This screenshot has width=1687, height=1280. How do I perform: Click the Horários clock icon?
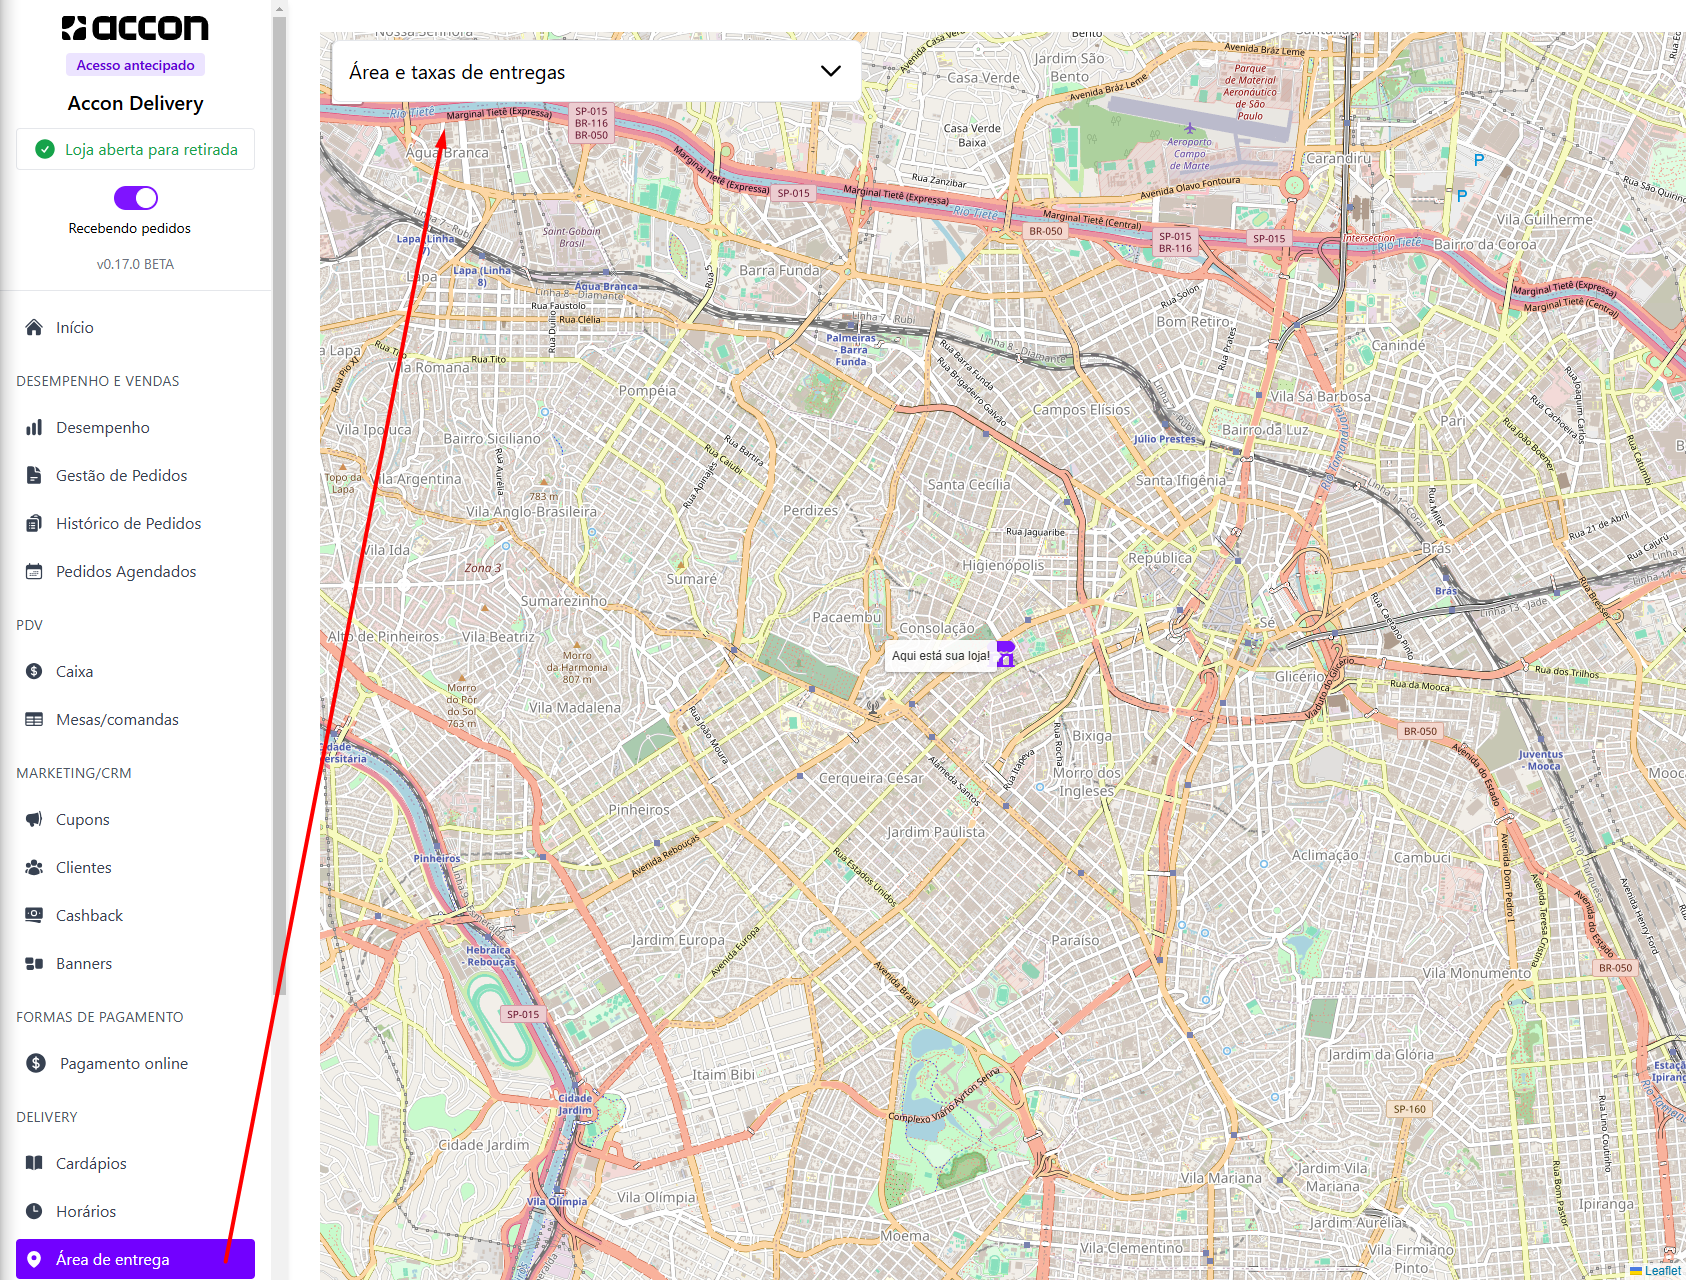click(34, 1211)
